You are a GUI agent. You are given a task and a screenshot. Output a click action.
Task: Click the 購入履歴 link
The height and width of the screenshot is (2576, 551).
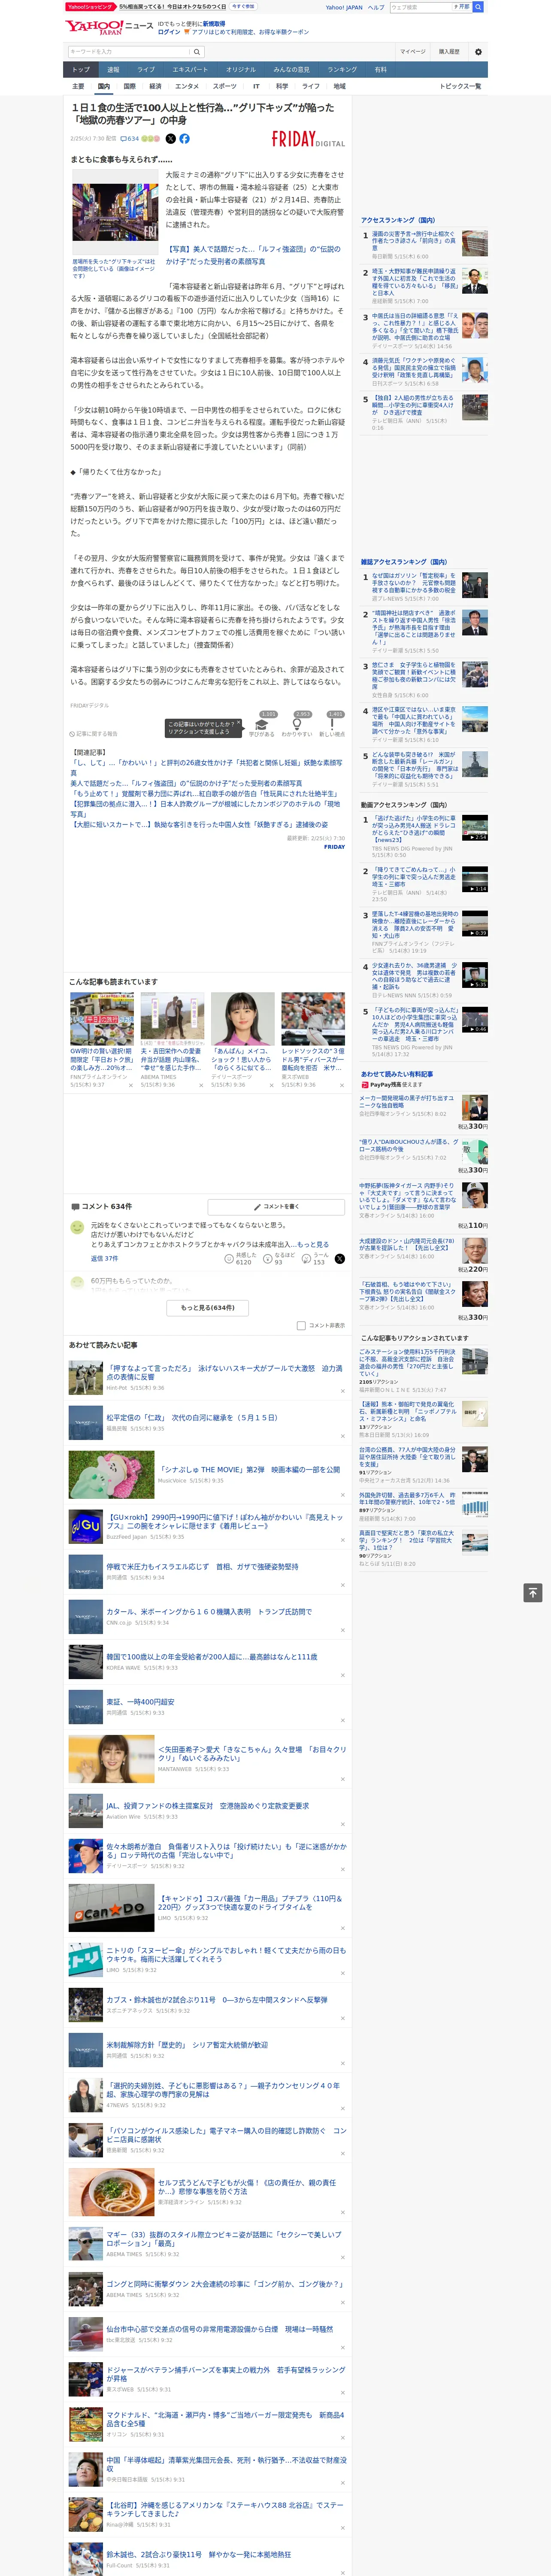[449, 51]
